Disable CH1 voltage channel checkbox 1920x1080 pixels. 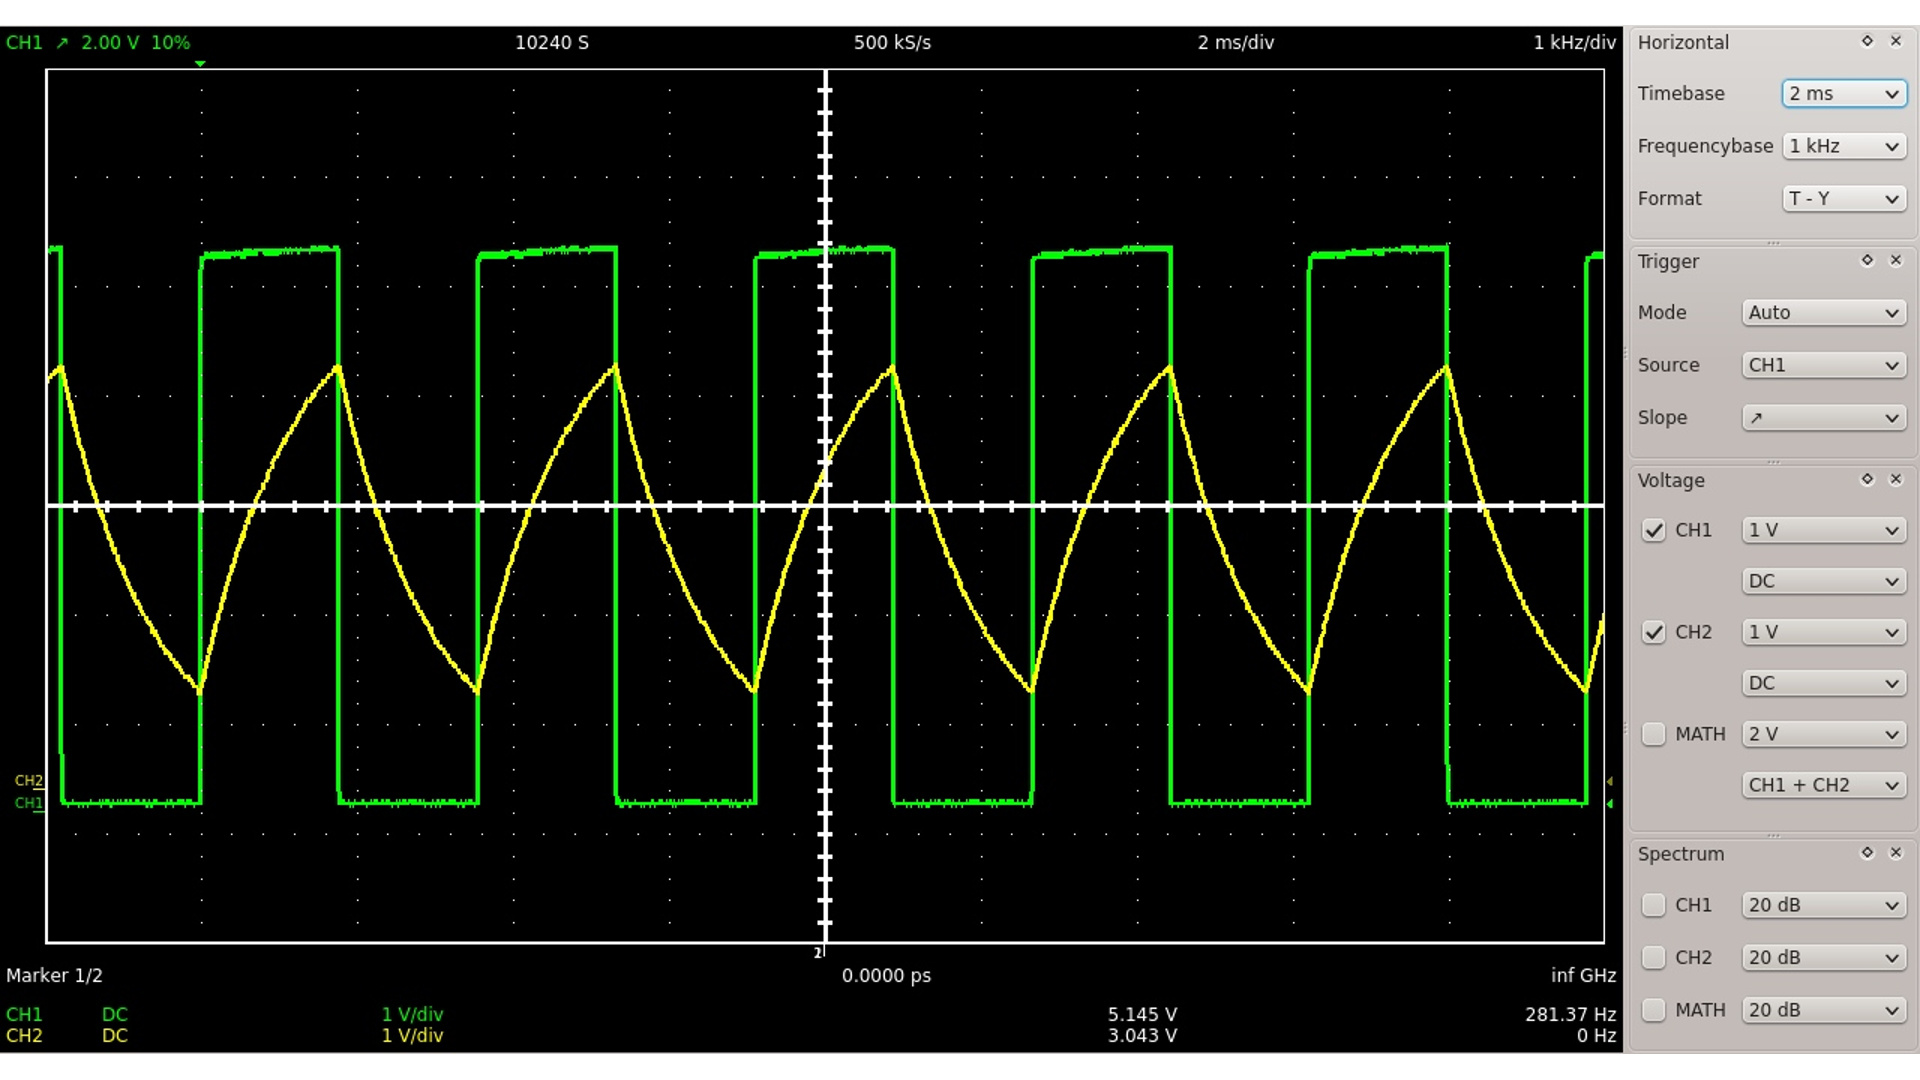[1654, 530]
